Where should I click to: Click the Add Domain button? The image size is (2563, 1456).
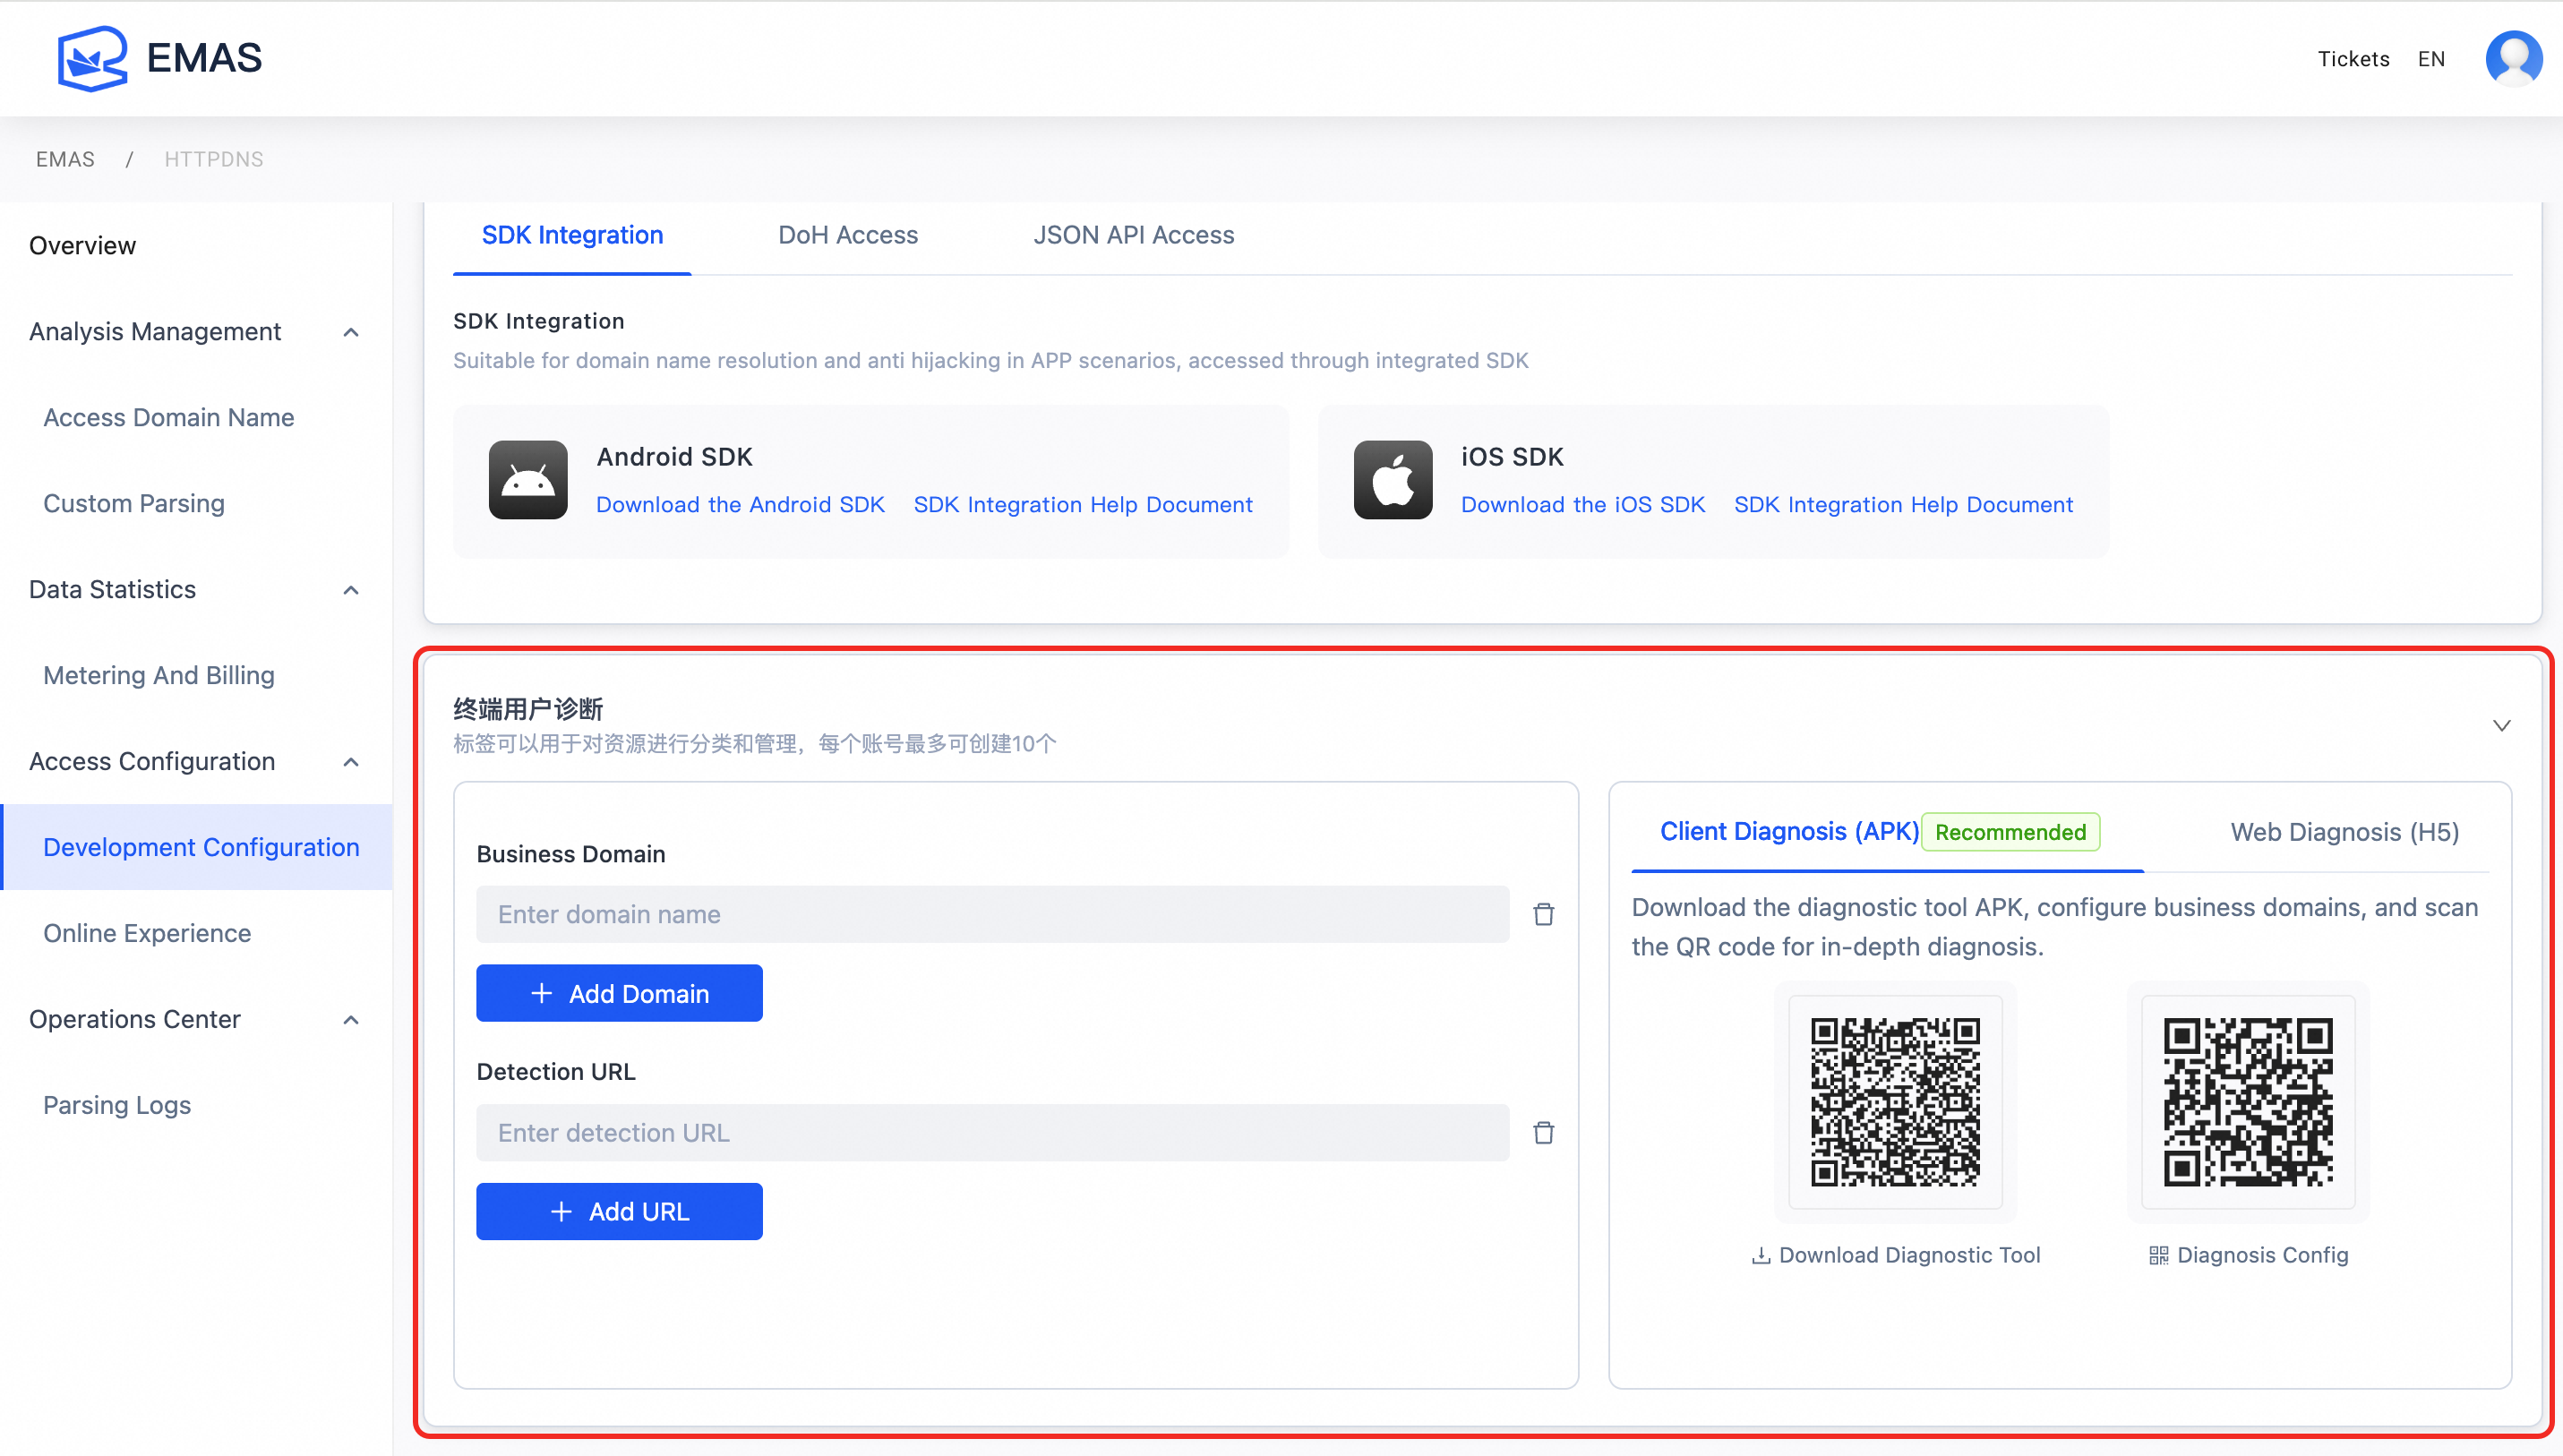pos(619,993)
